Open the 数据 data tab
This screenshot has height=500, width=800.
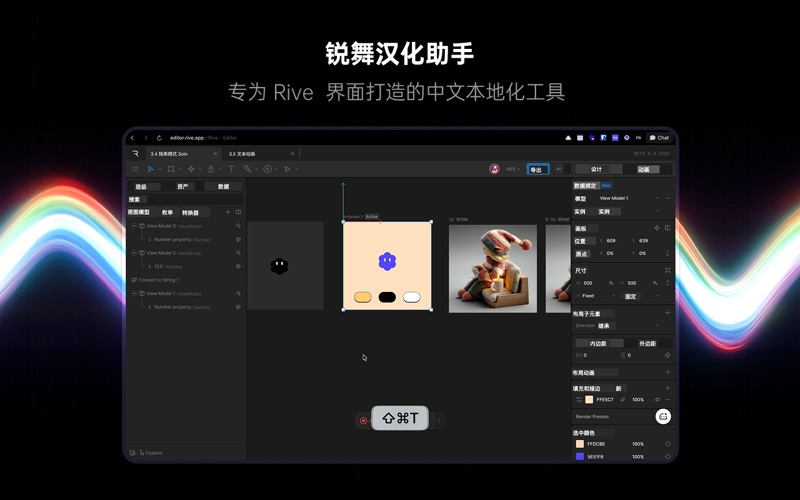pyautogui.click(x=223, y=186)
